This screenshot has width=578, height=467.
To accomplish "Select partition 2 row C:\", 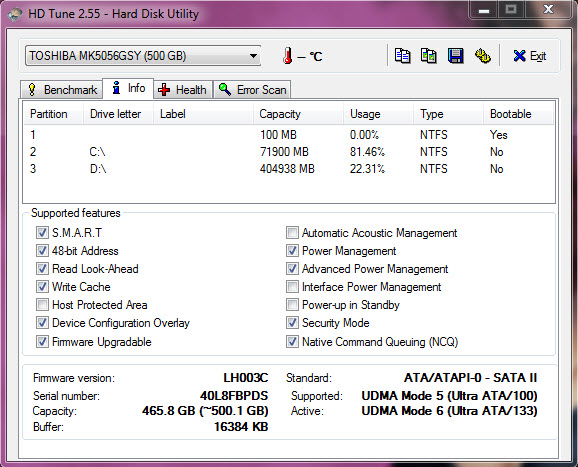I will [x=289, y=152].
